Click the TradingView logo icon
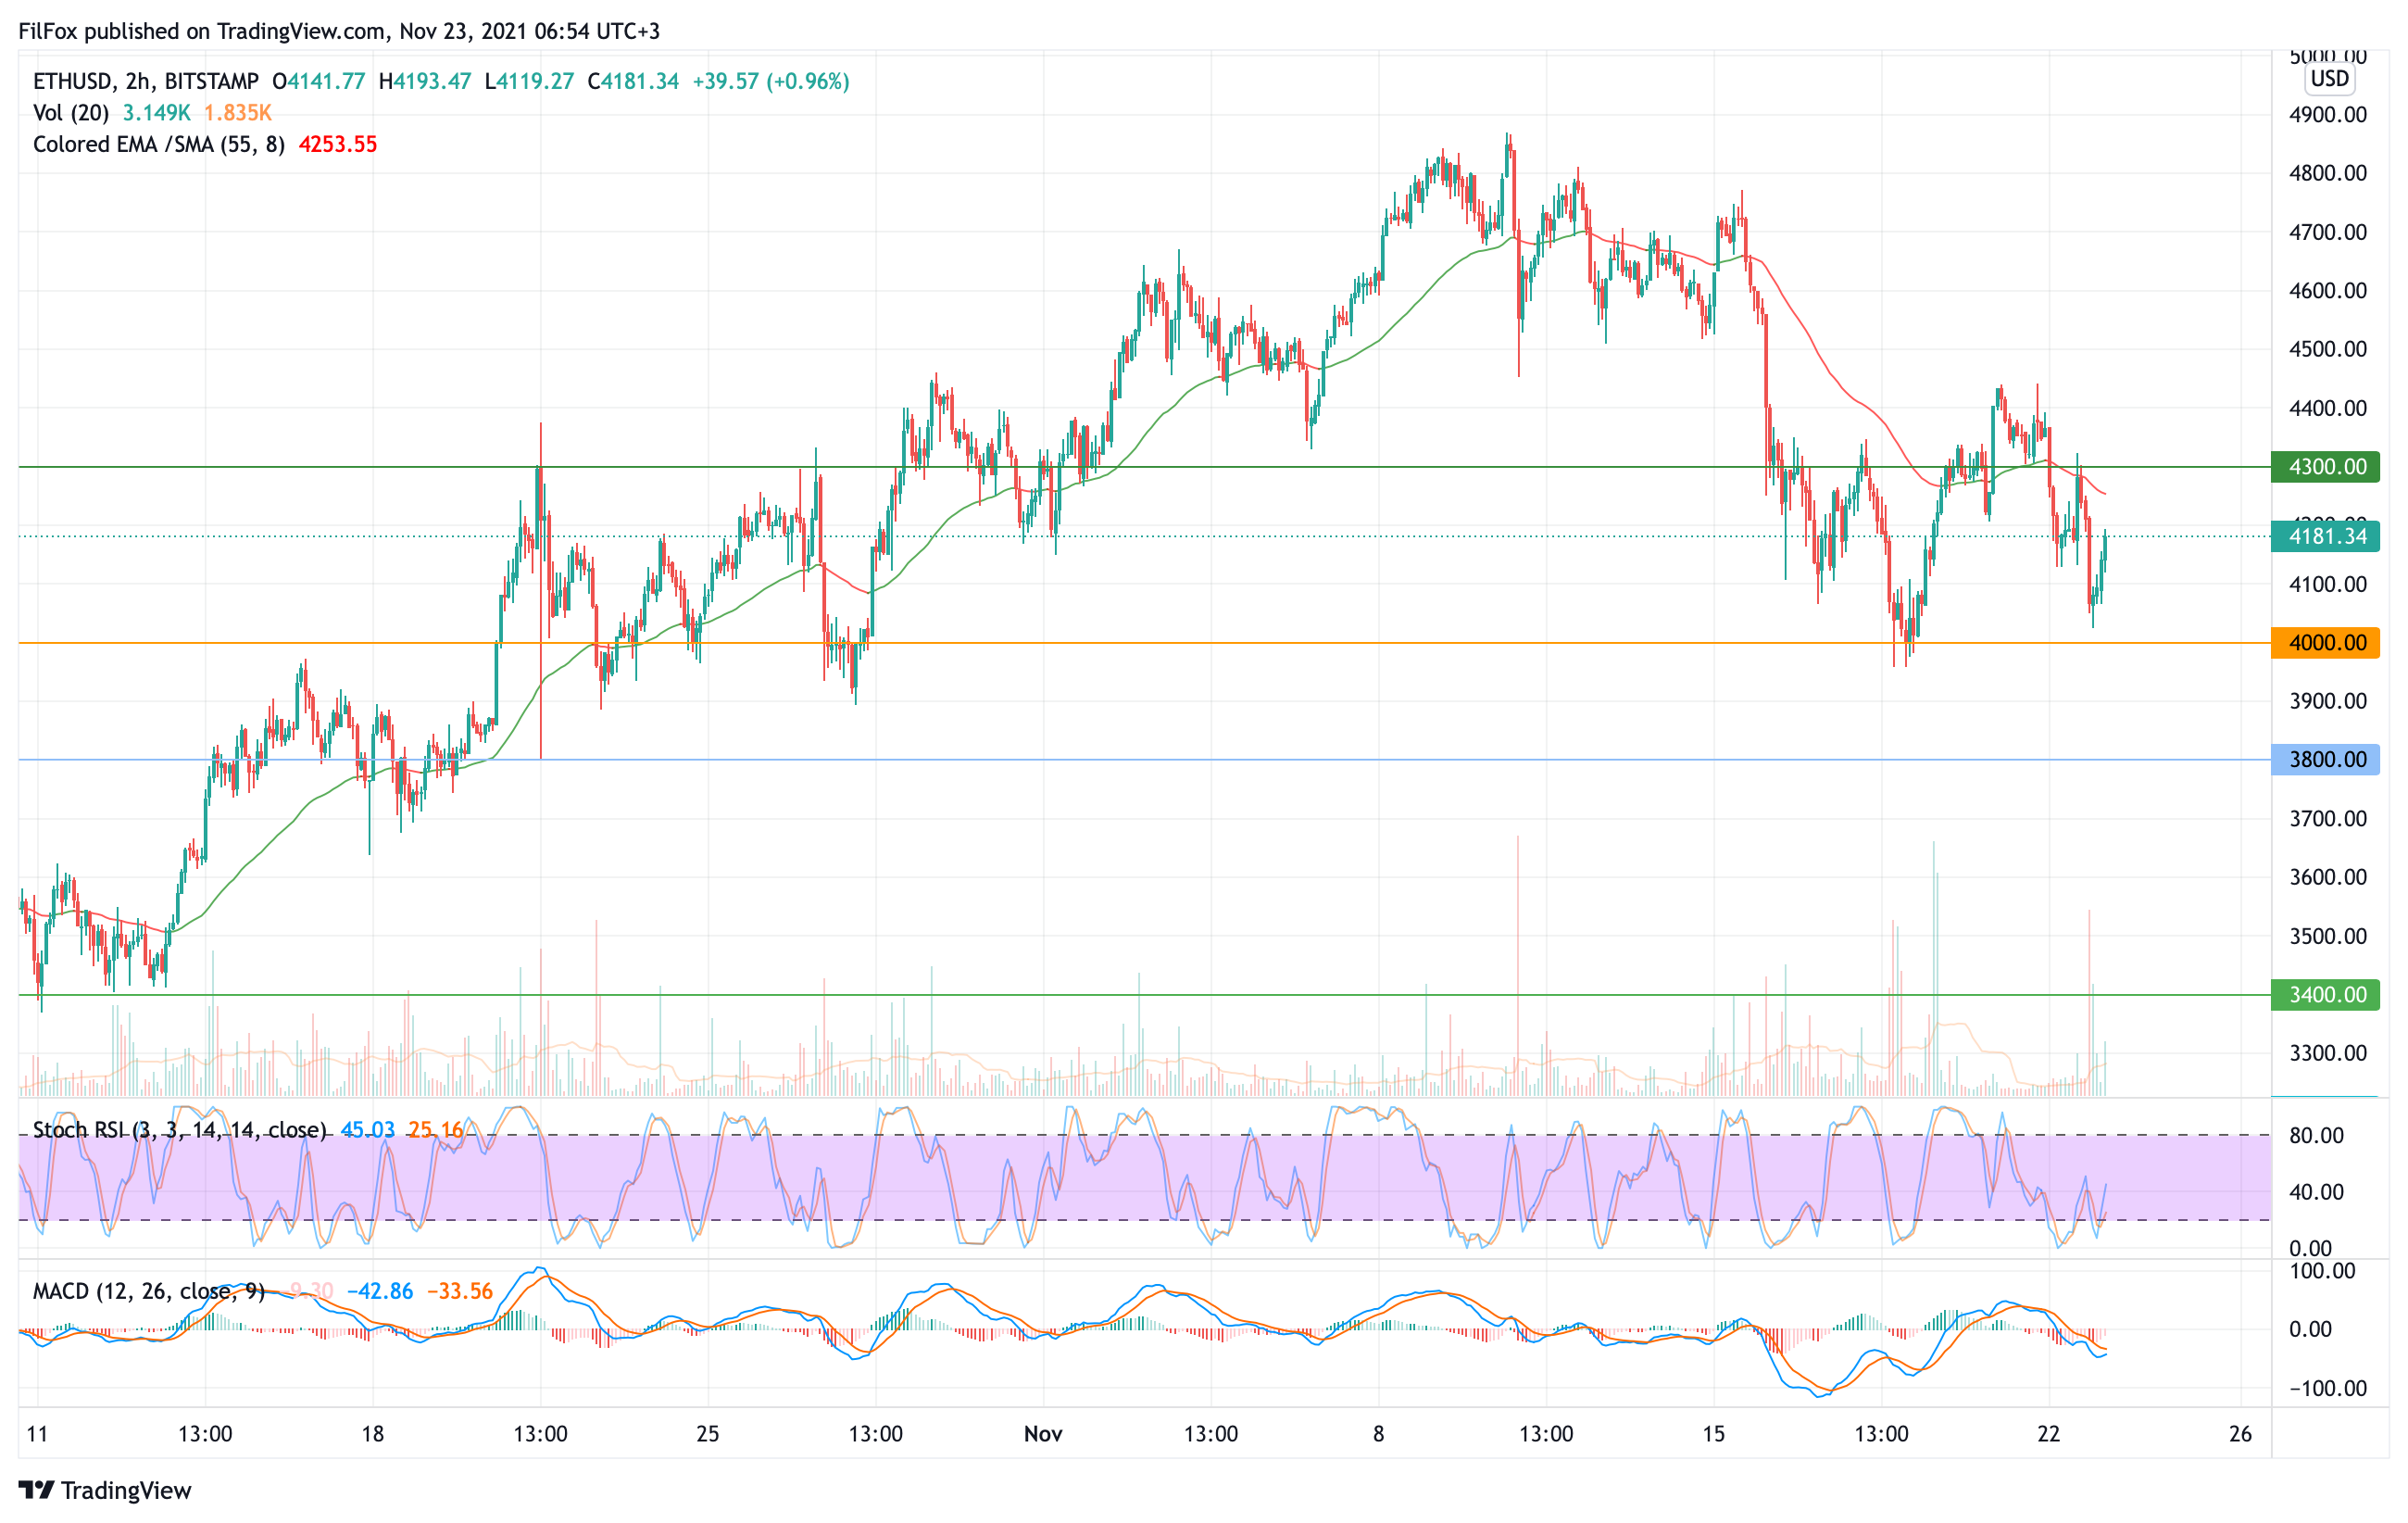2408x1523 pixels. click(x=36, y=1490)
